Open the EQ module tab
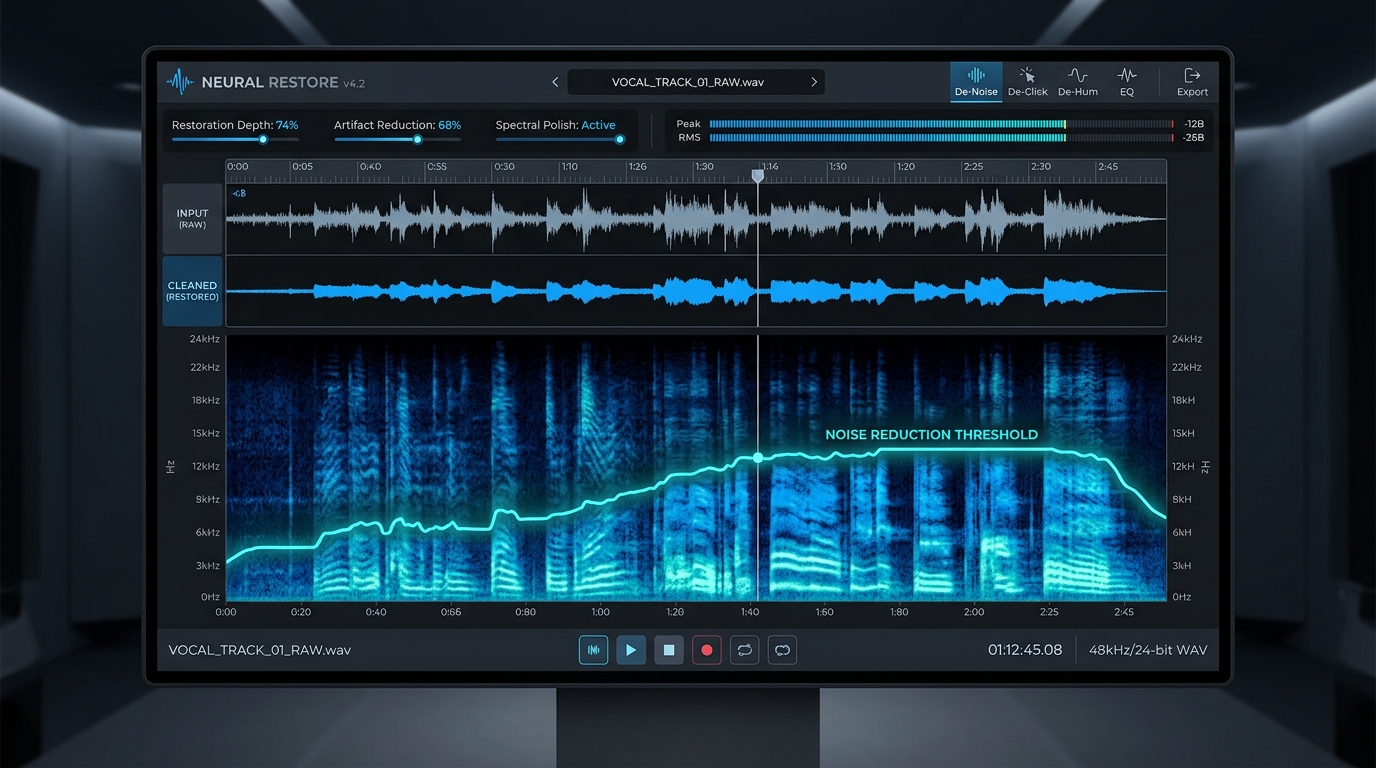Image resolution: width=1376 pixels, height=768 pixels. [1127, 82]
